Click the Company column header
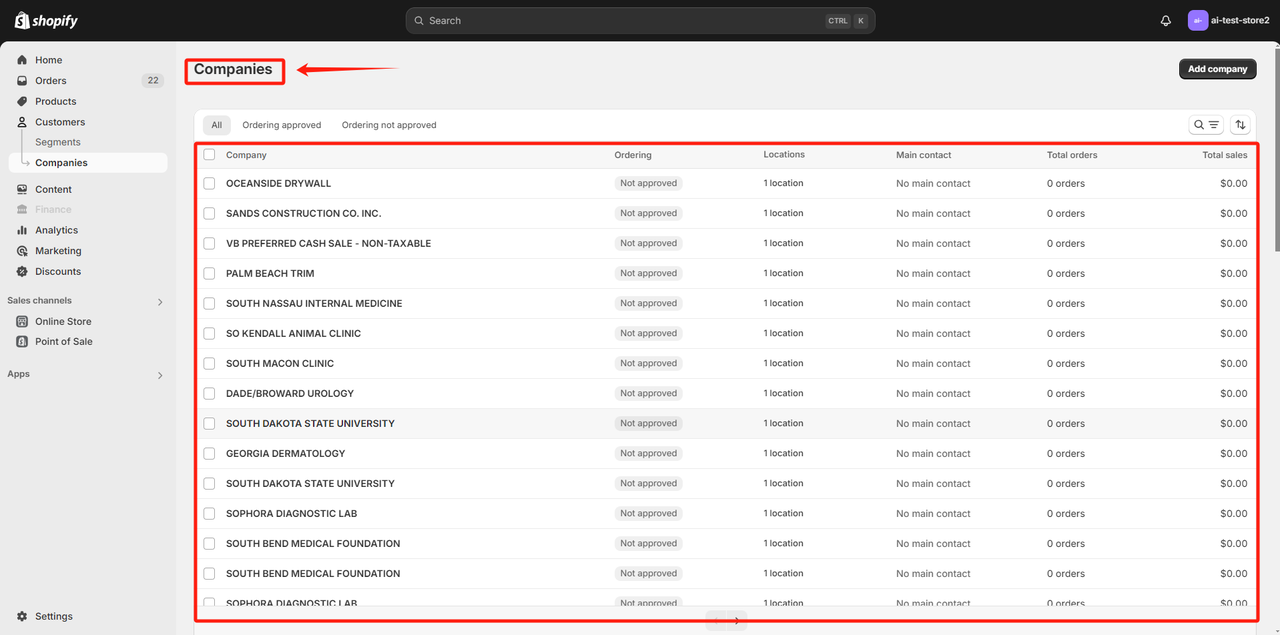Viewport: 1280px width, 635px height. 246,155
